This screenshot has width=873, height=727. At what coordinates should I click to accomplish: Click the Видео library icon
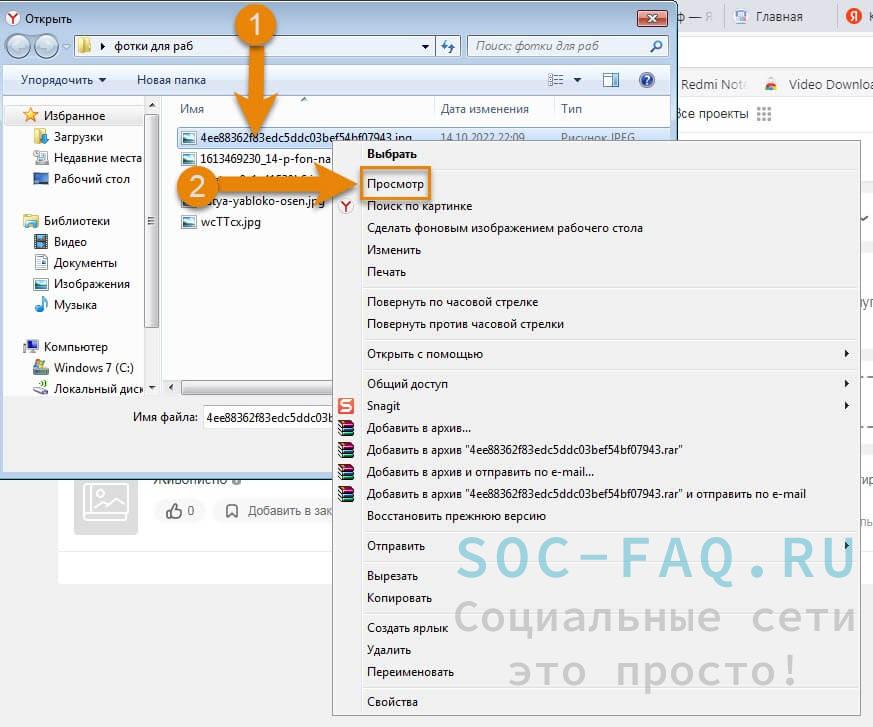point(41,242)
